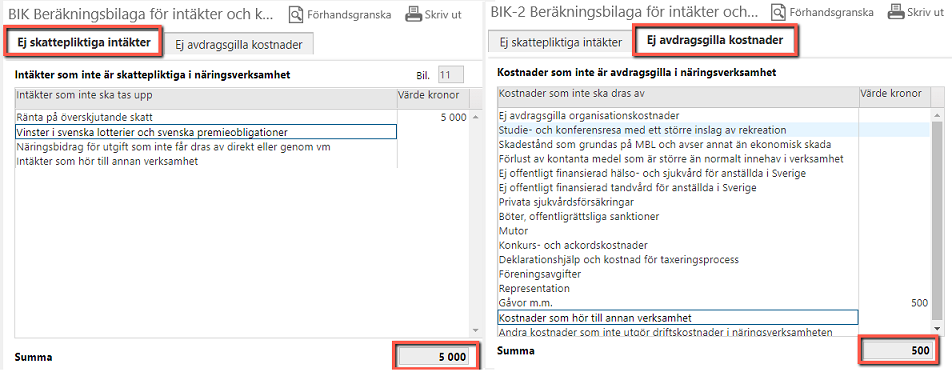Click the Förhandsgranska magnifier icon in the BIK window

pyautogui.click(x=296, y=14)
